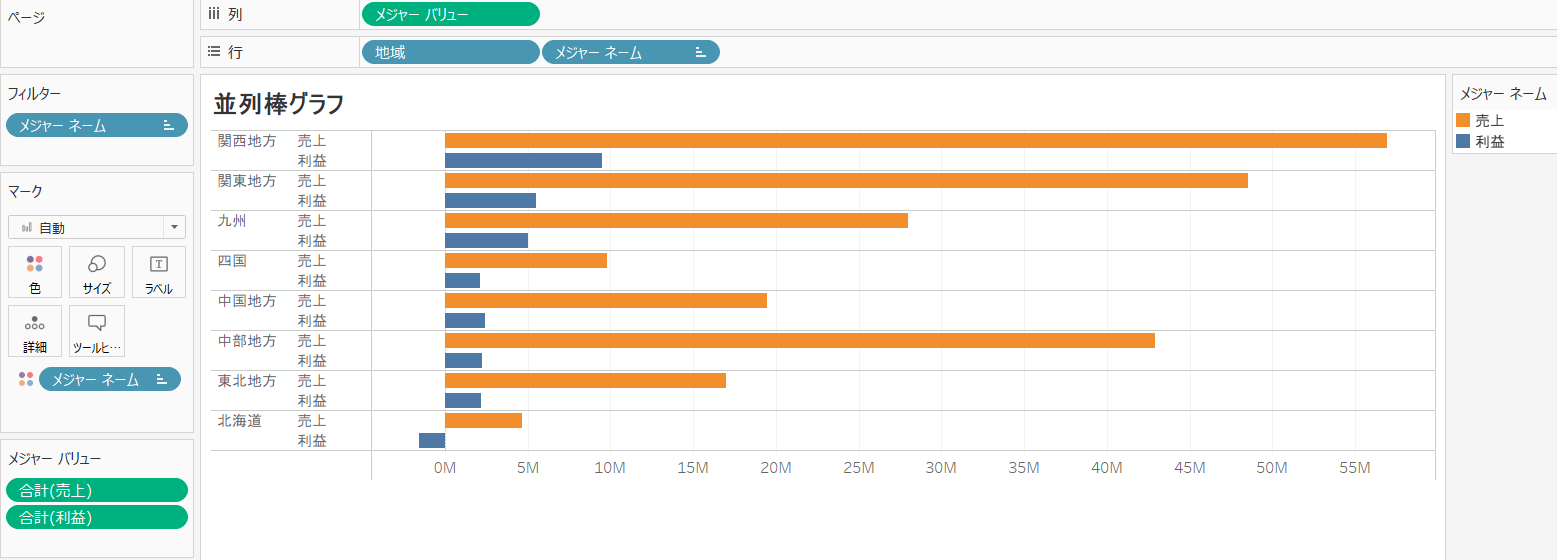Select the 地域 pill on Rows shelf
Viewport: 1557px width, 560px height.
(450, 53)
